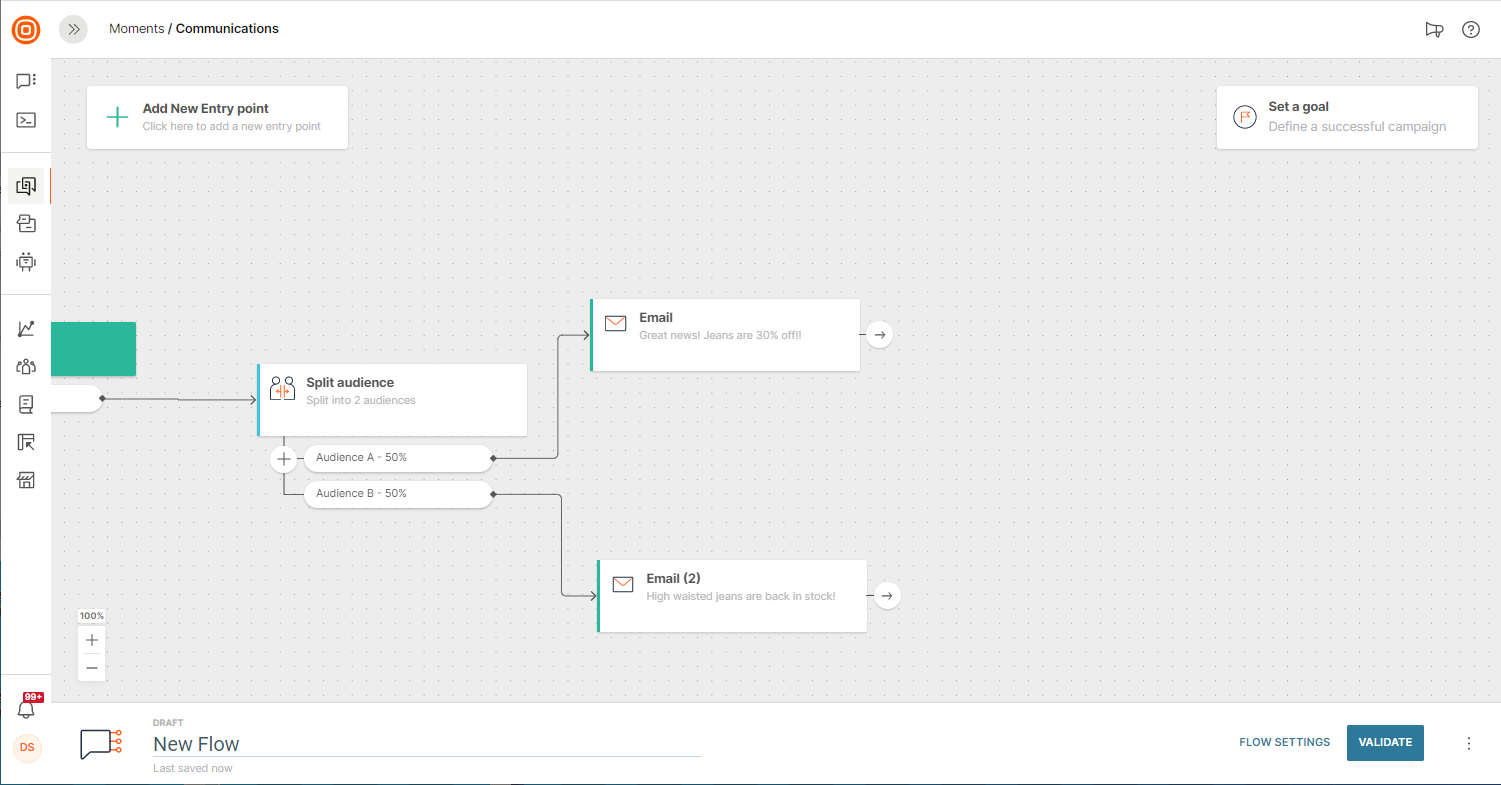This screenshot has width=1501, height=785.
Task: Click the Validate button
Action: coord(1385,742)
